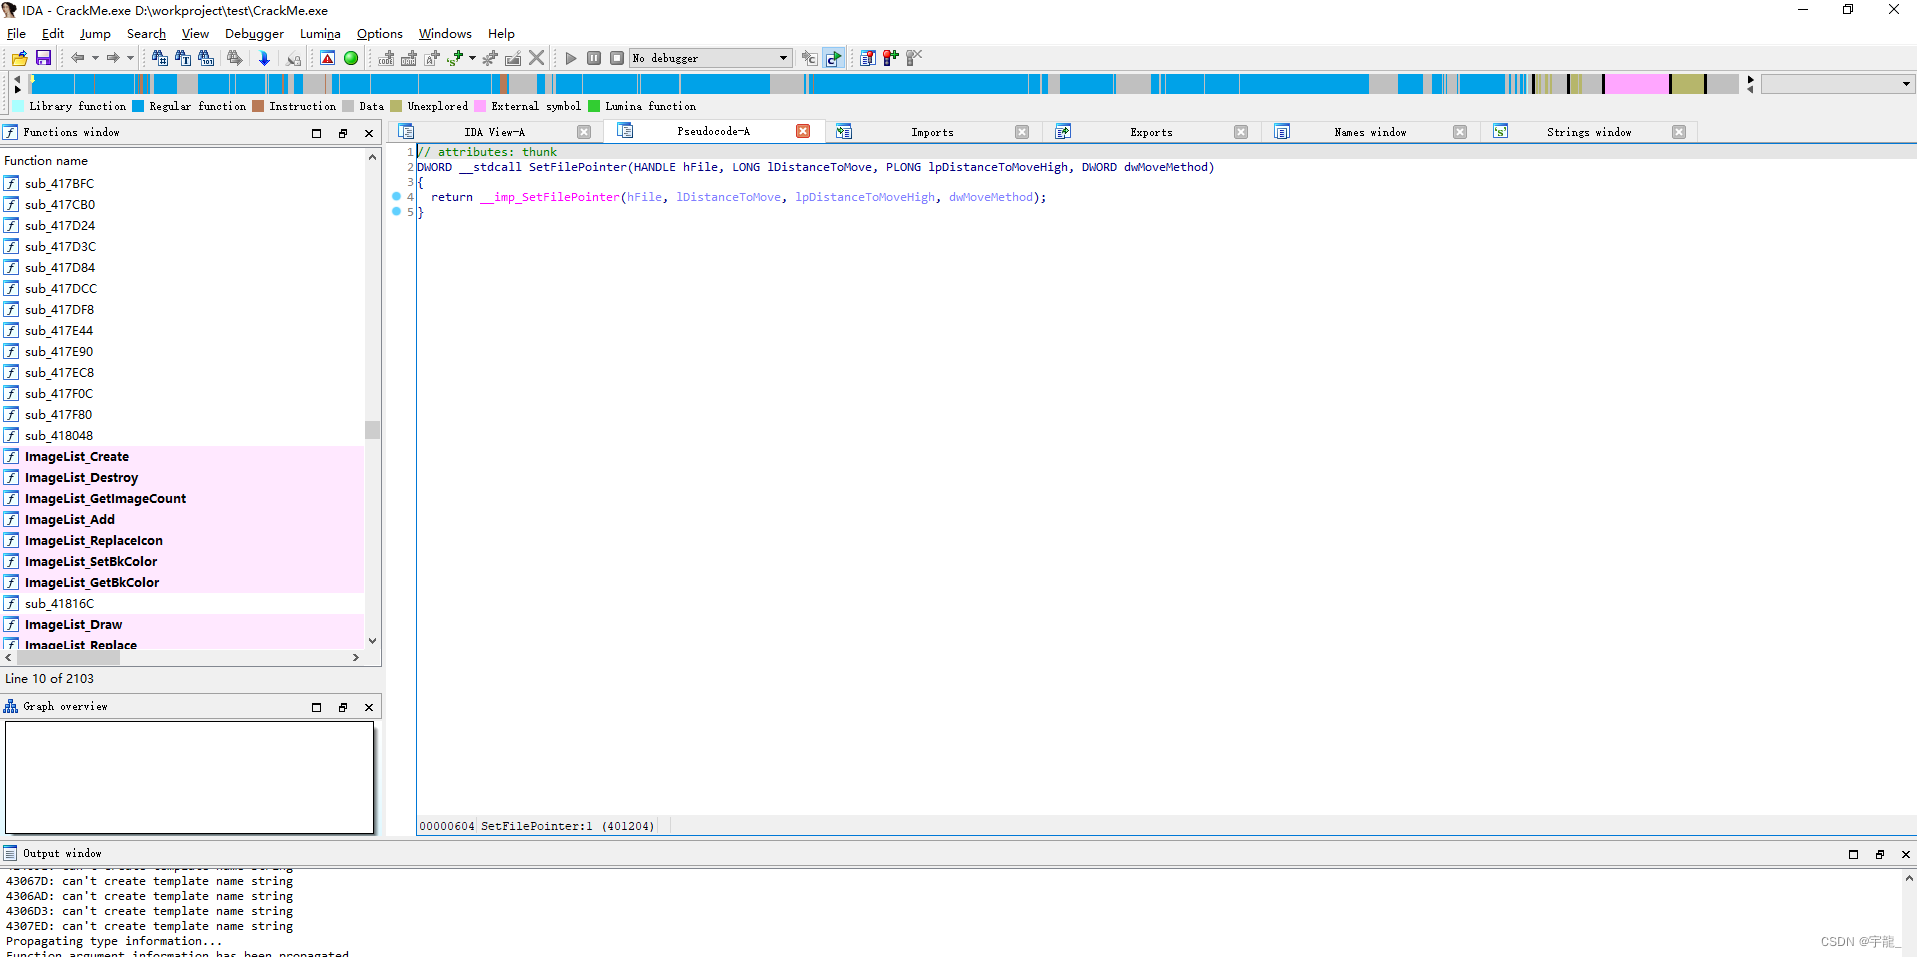The image size is (1917, 957).
Task: Float the Functions window panel
Action: click(343, 133)
